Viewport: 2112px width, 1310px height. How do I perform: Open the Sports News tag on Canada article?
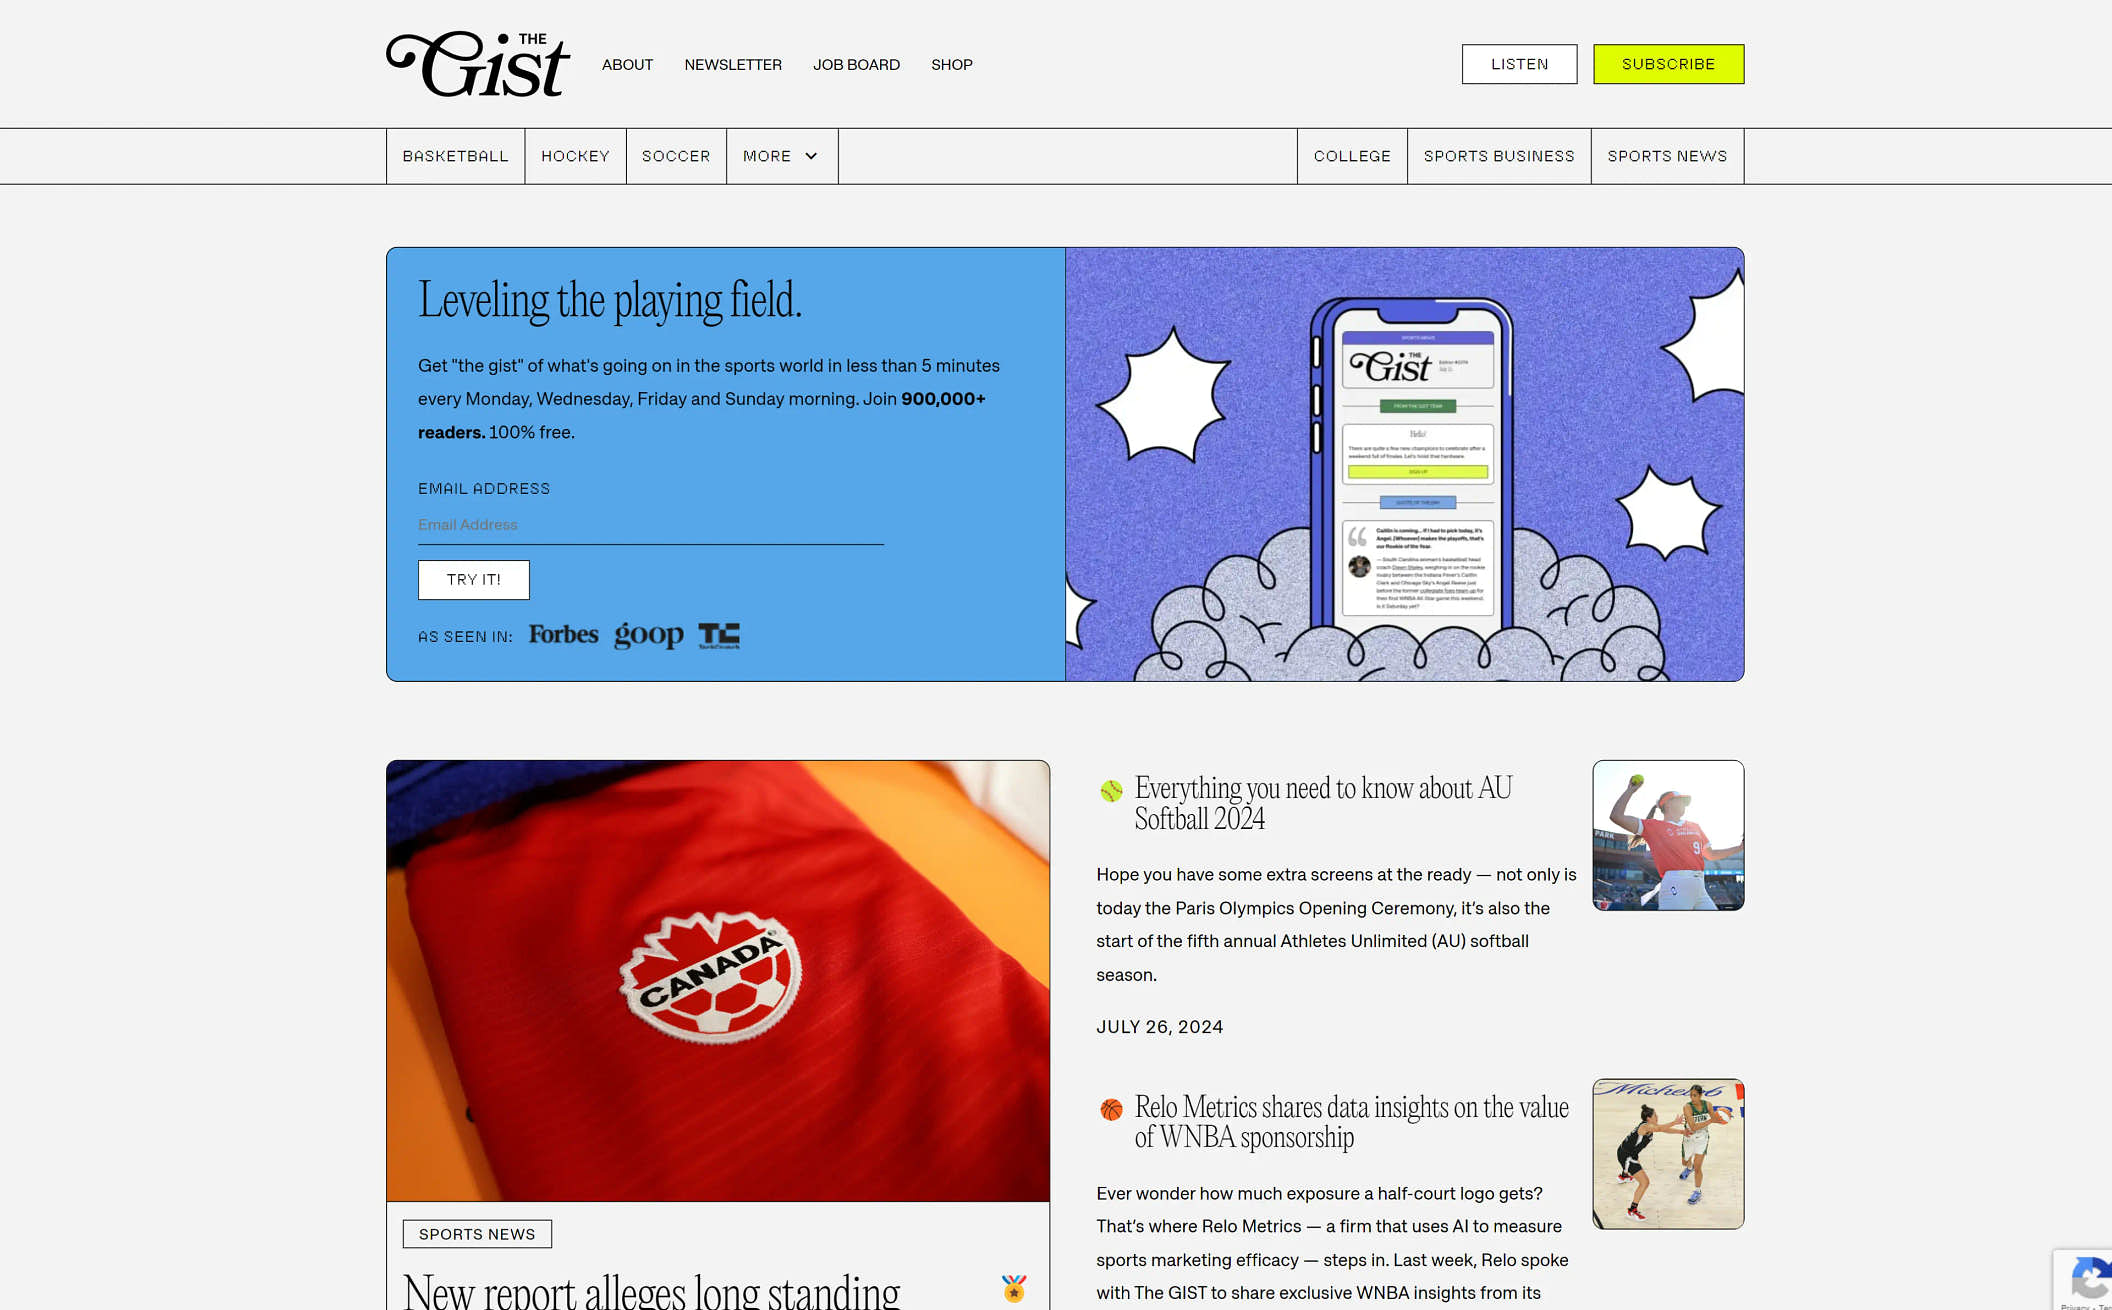(477, 1234)
